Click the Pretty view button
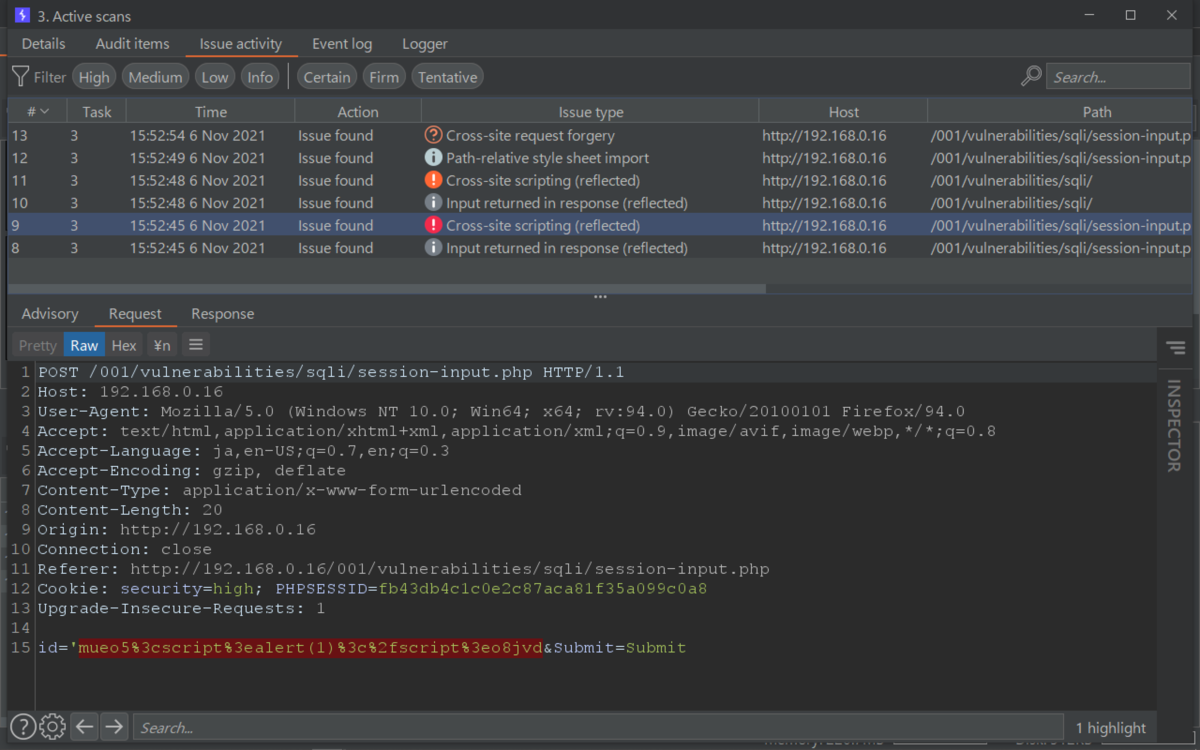This screenshot has height=750, width=1200. (38, 345)
